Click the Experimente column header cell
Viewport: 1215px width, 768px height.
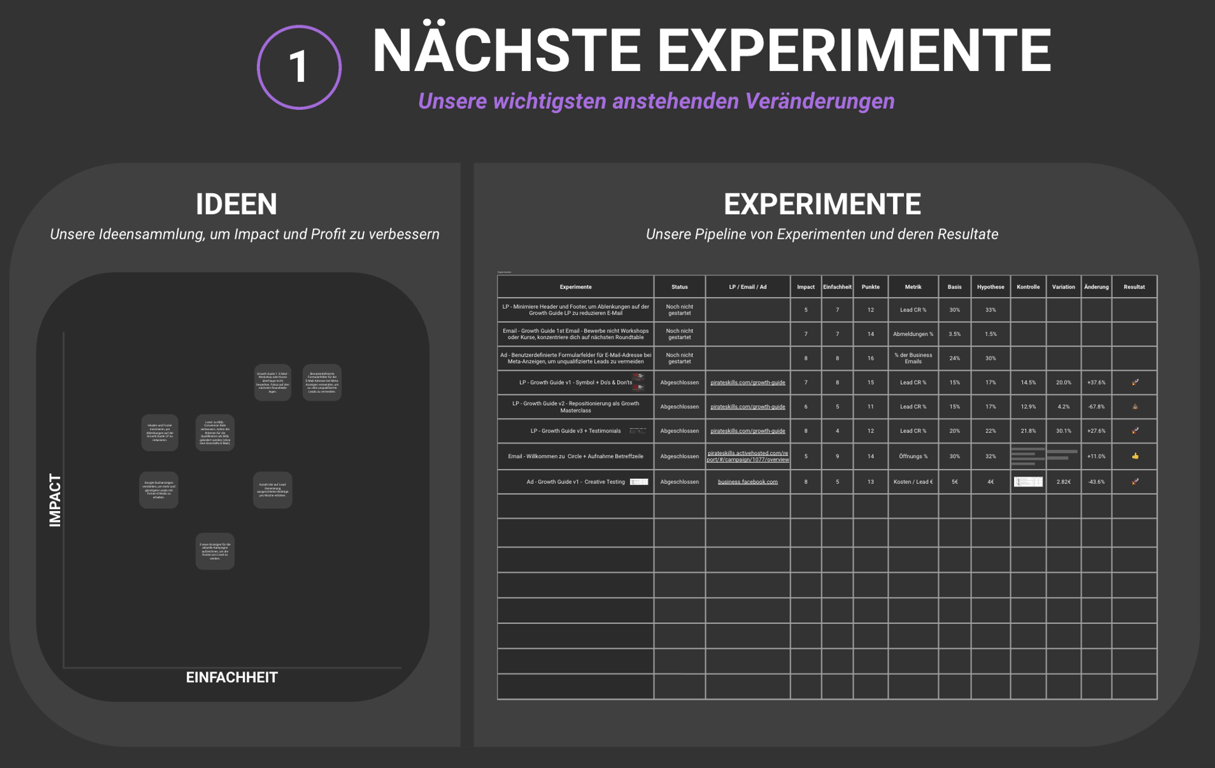pyautogui.click(x=576, y=287)
